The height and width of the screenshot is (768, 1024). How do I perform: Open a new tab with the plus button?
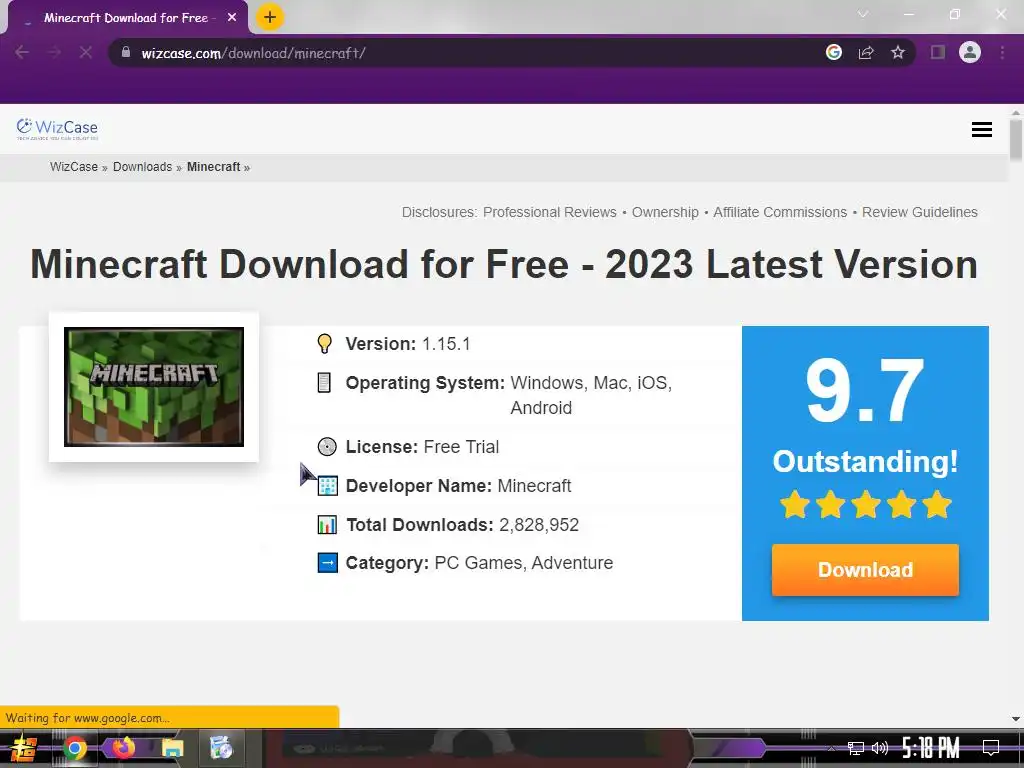click(x=270, y=17)
